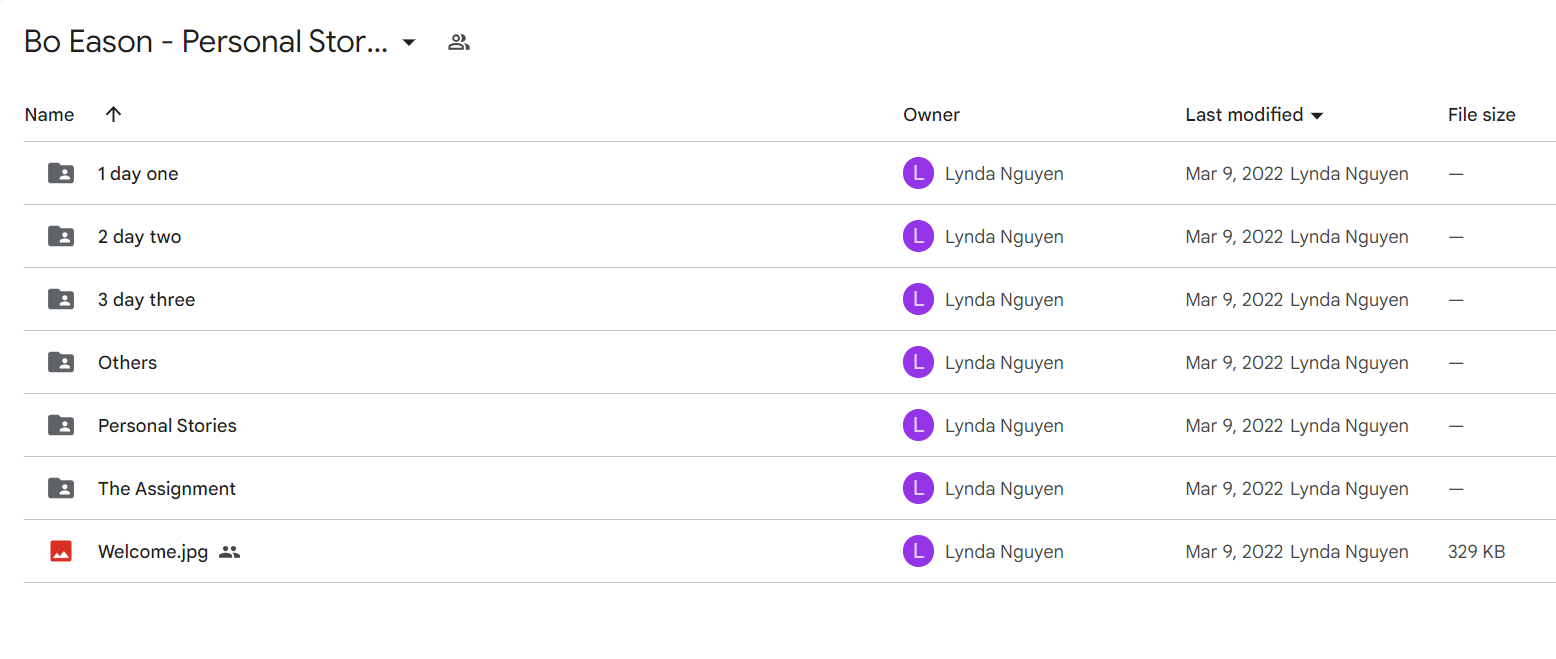
Task: Open The Assignment folder
Action: point(167,488)
